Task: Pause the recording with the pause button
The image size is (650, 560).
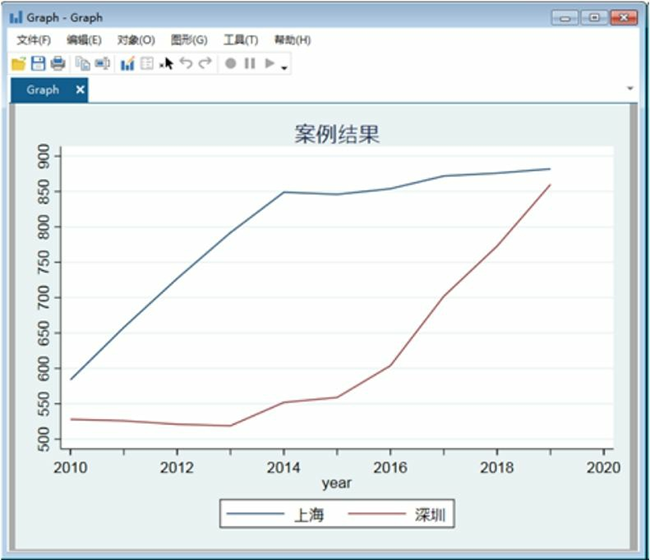Action: (x=250, y=64)
